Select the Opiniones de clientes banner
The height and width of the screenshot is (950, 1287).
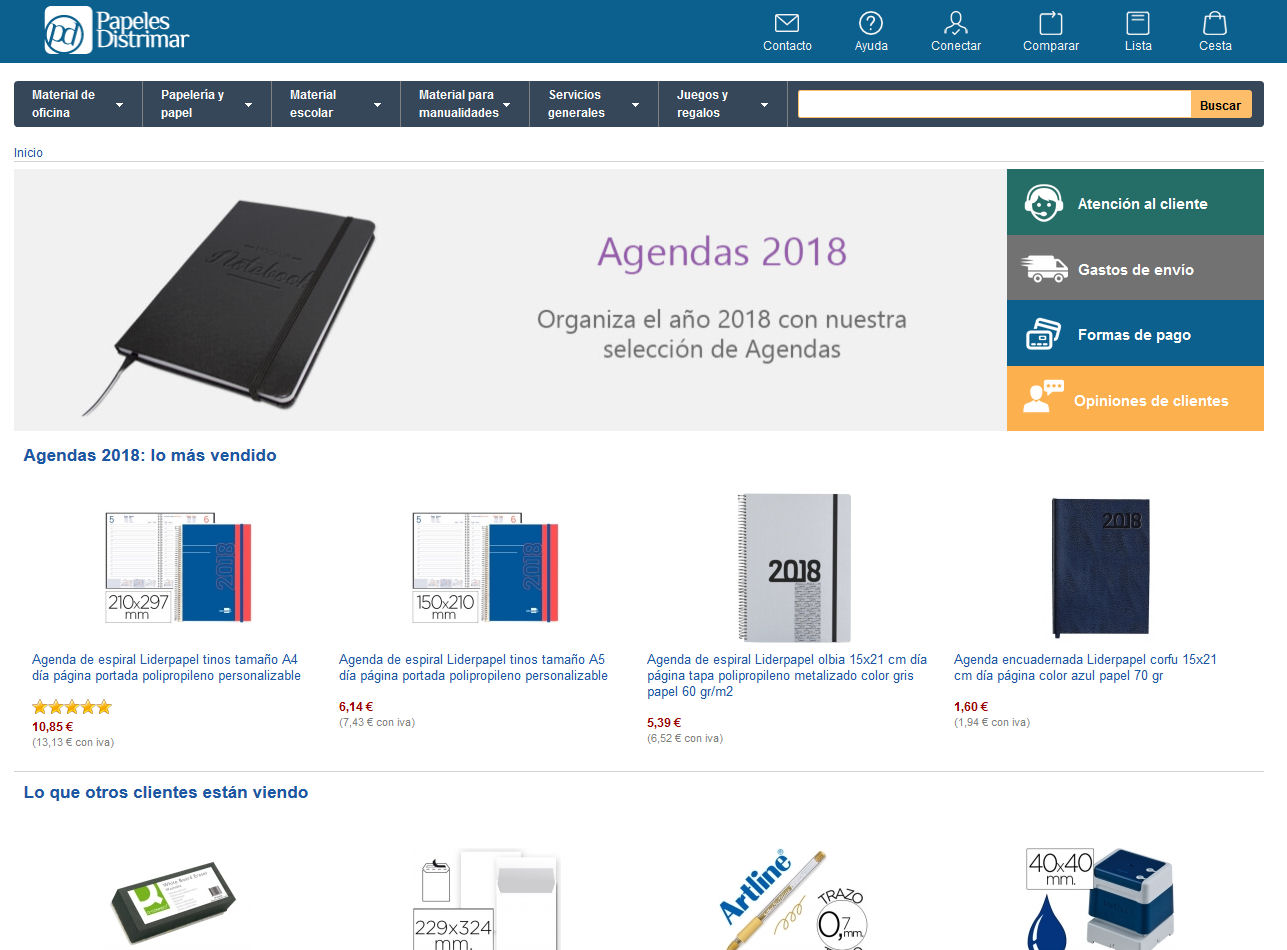click(1135, 399)
